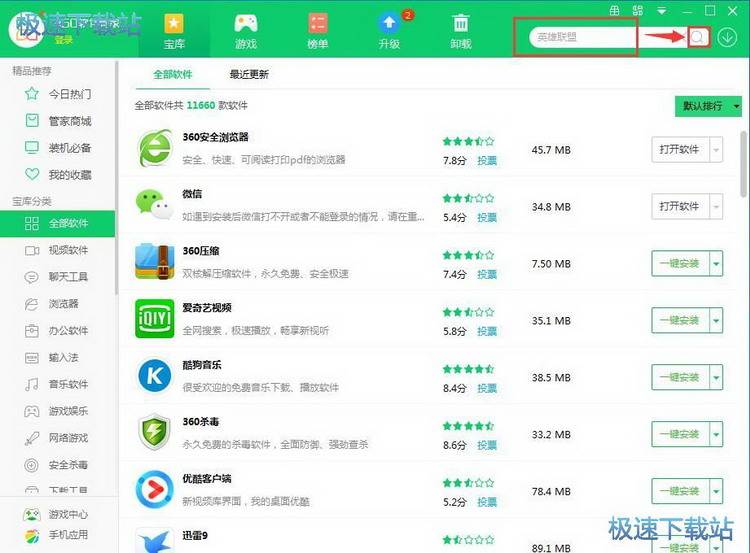
Task: Click 打开软件 for 微信
Action: click(x=681, y=207)
